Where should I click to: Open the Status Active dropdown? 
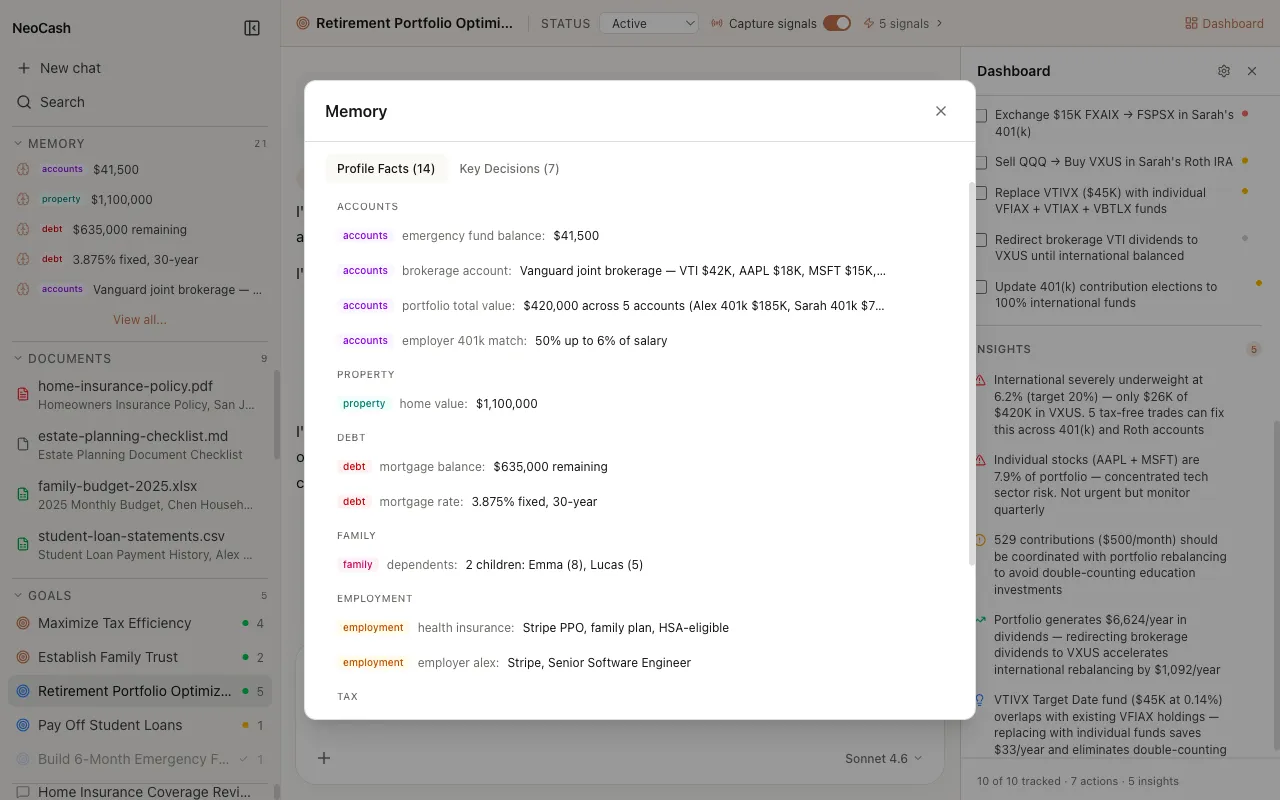(648, 23)
